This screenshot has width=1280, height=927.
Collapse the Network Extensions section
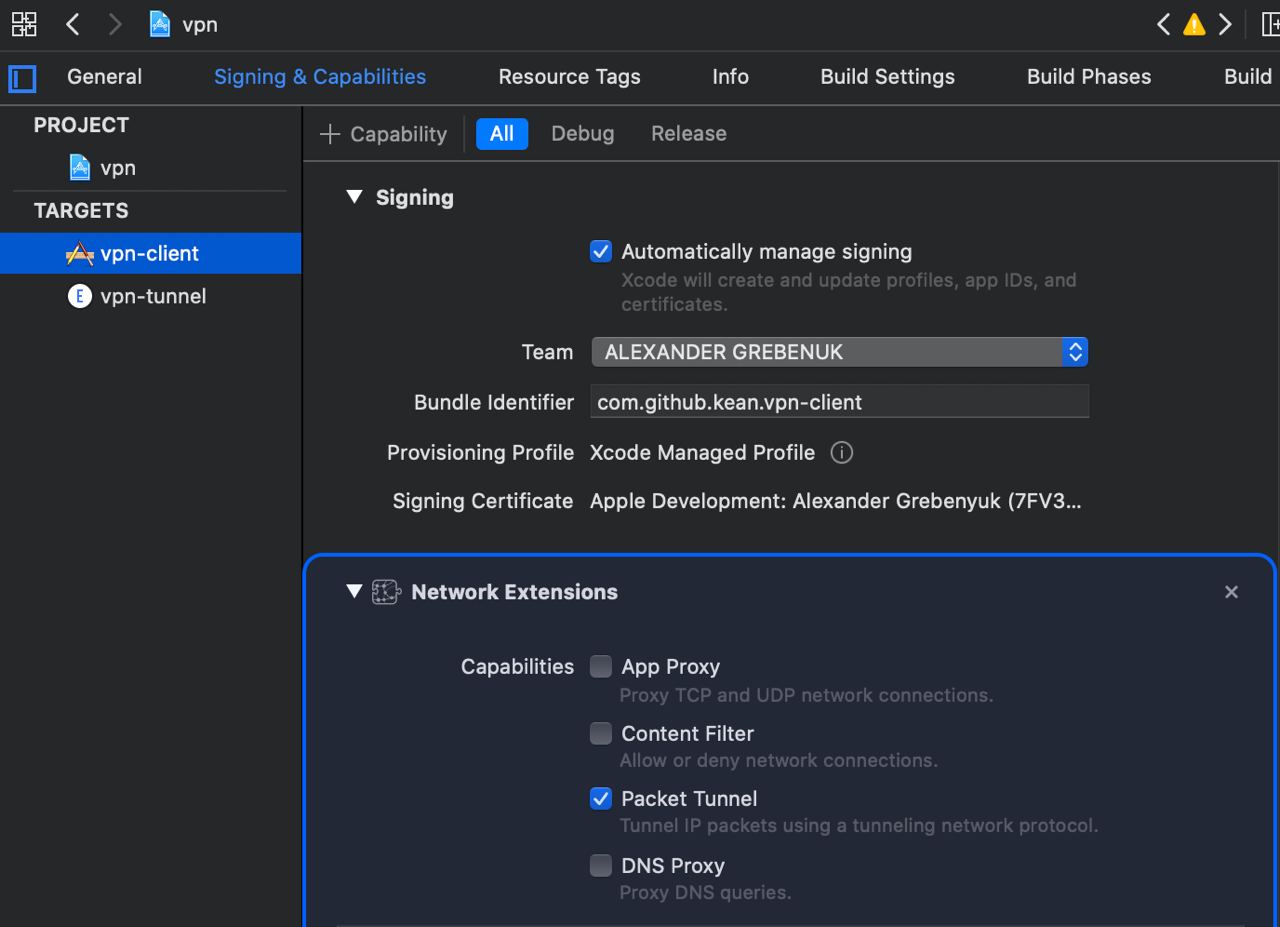coord(353,591)
